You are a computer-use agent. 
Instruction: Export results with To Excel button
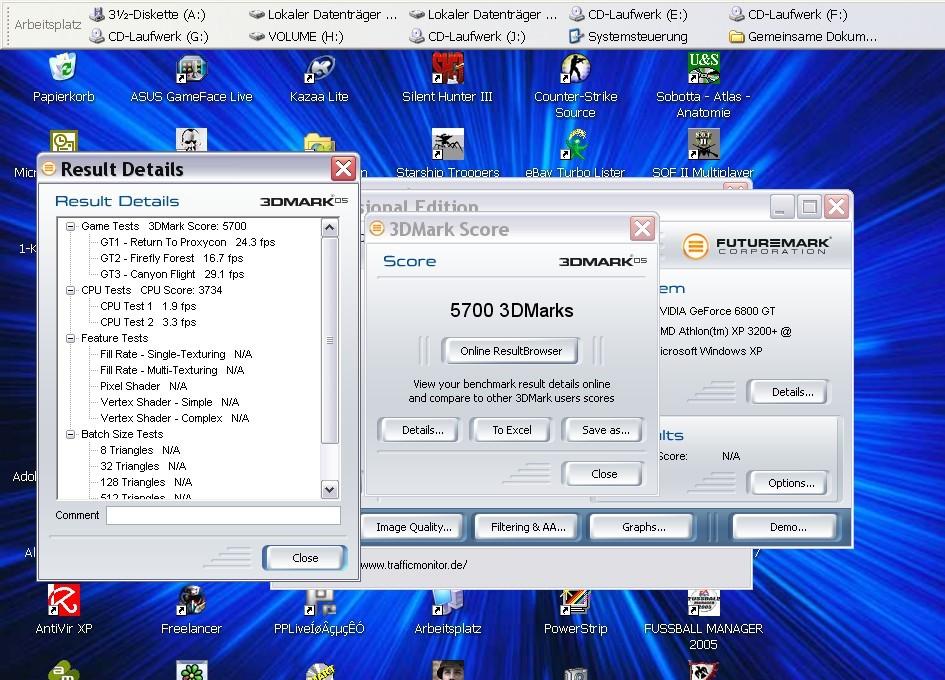pyautogui.click(x=512, y=430)
